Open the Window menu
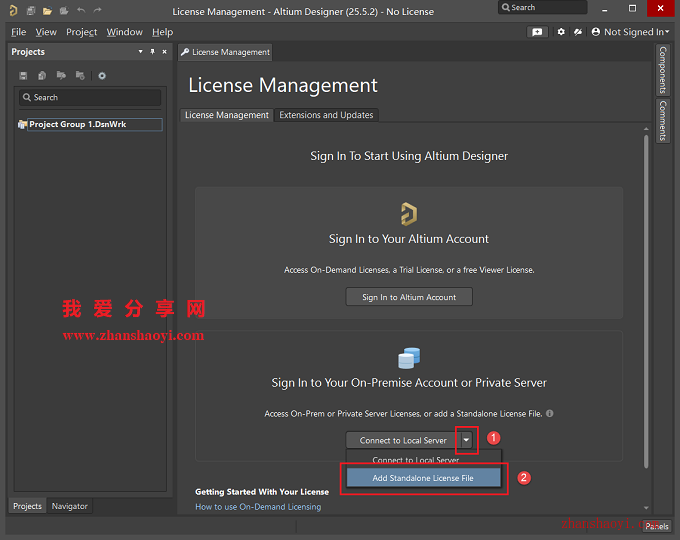Screen dimensions: 680x540 coord(124,32)
